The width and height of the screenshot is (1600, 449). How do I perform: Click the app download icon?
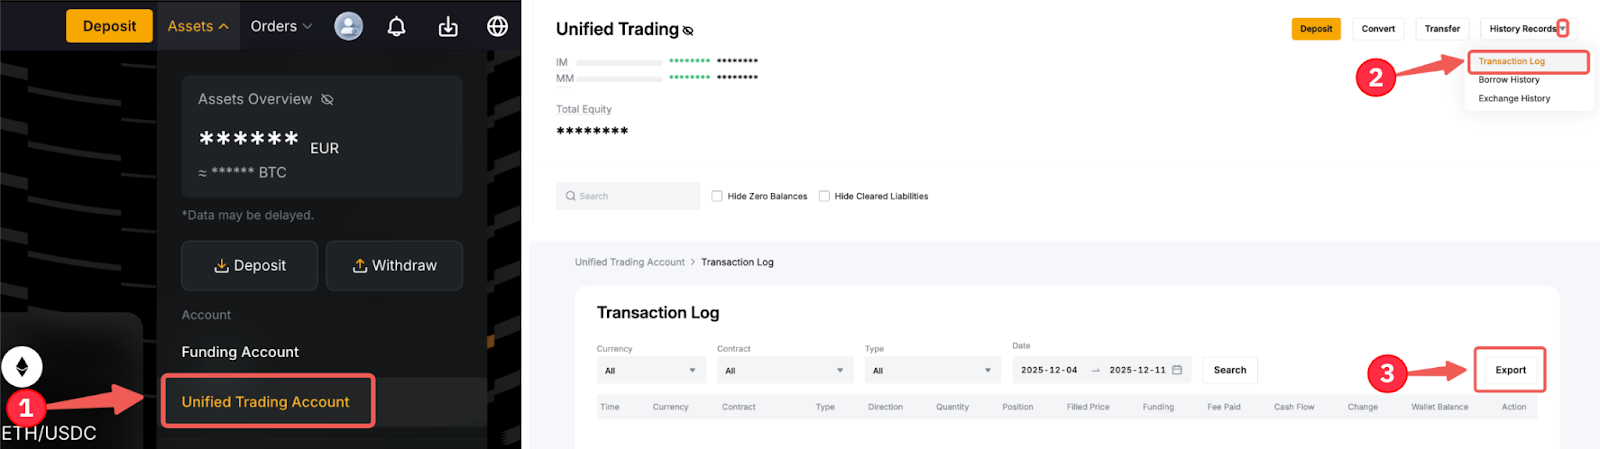point(448,26)
